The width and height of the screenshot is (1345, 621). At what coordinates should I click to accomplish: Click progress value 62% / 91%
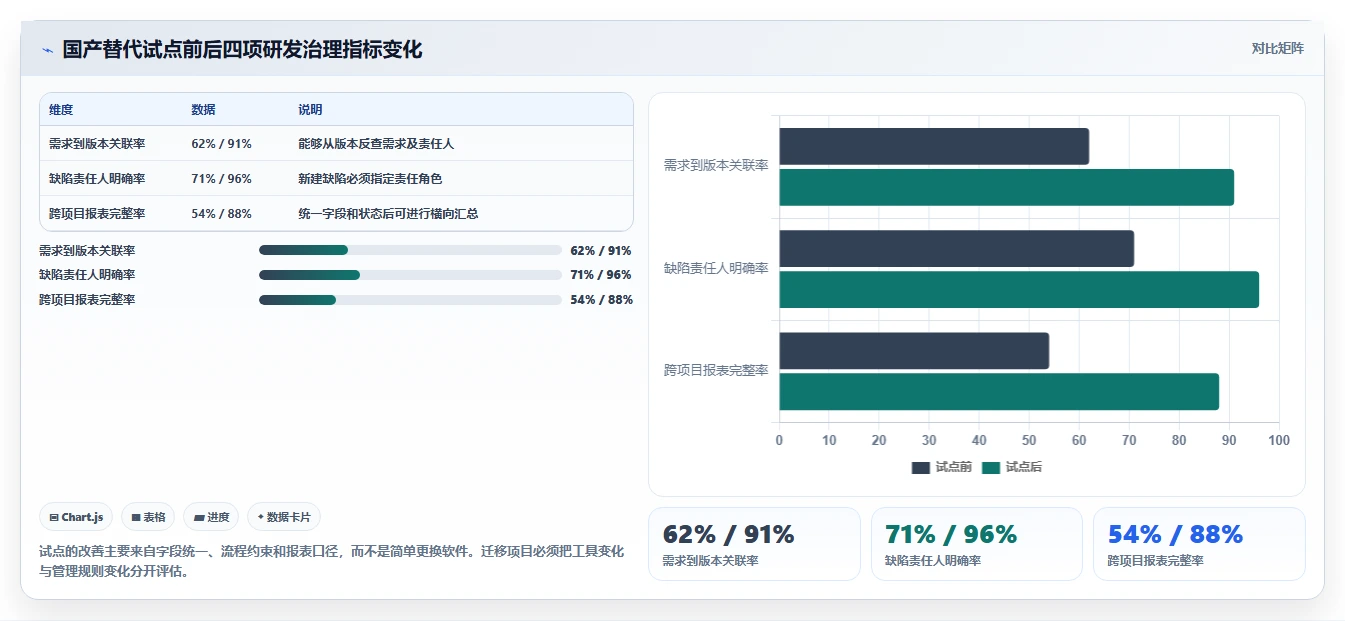pyautogui.click(x=601, y=250)
